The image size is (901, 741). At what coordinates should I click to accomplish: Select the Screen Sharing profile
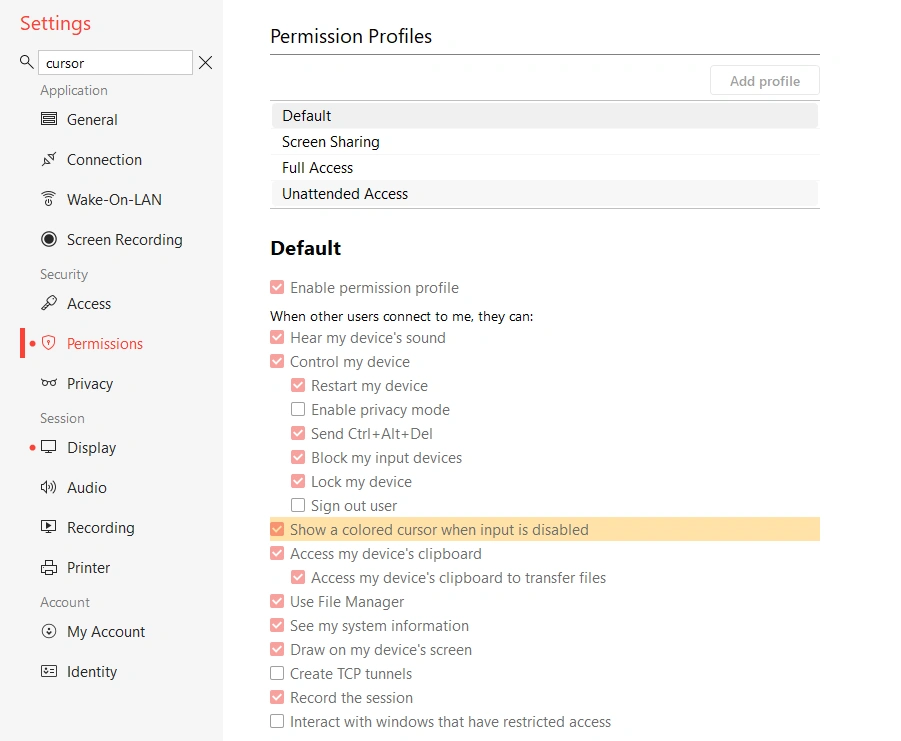(331, 142)
